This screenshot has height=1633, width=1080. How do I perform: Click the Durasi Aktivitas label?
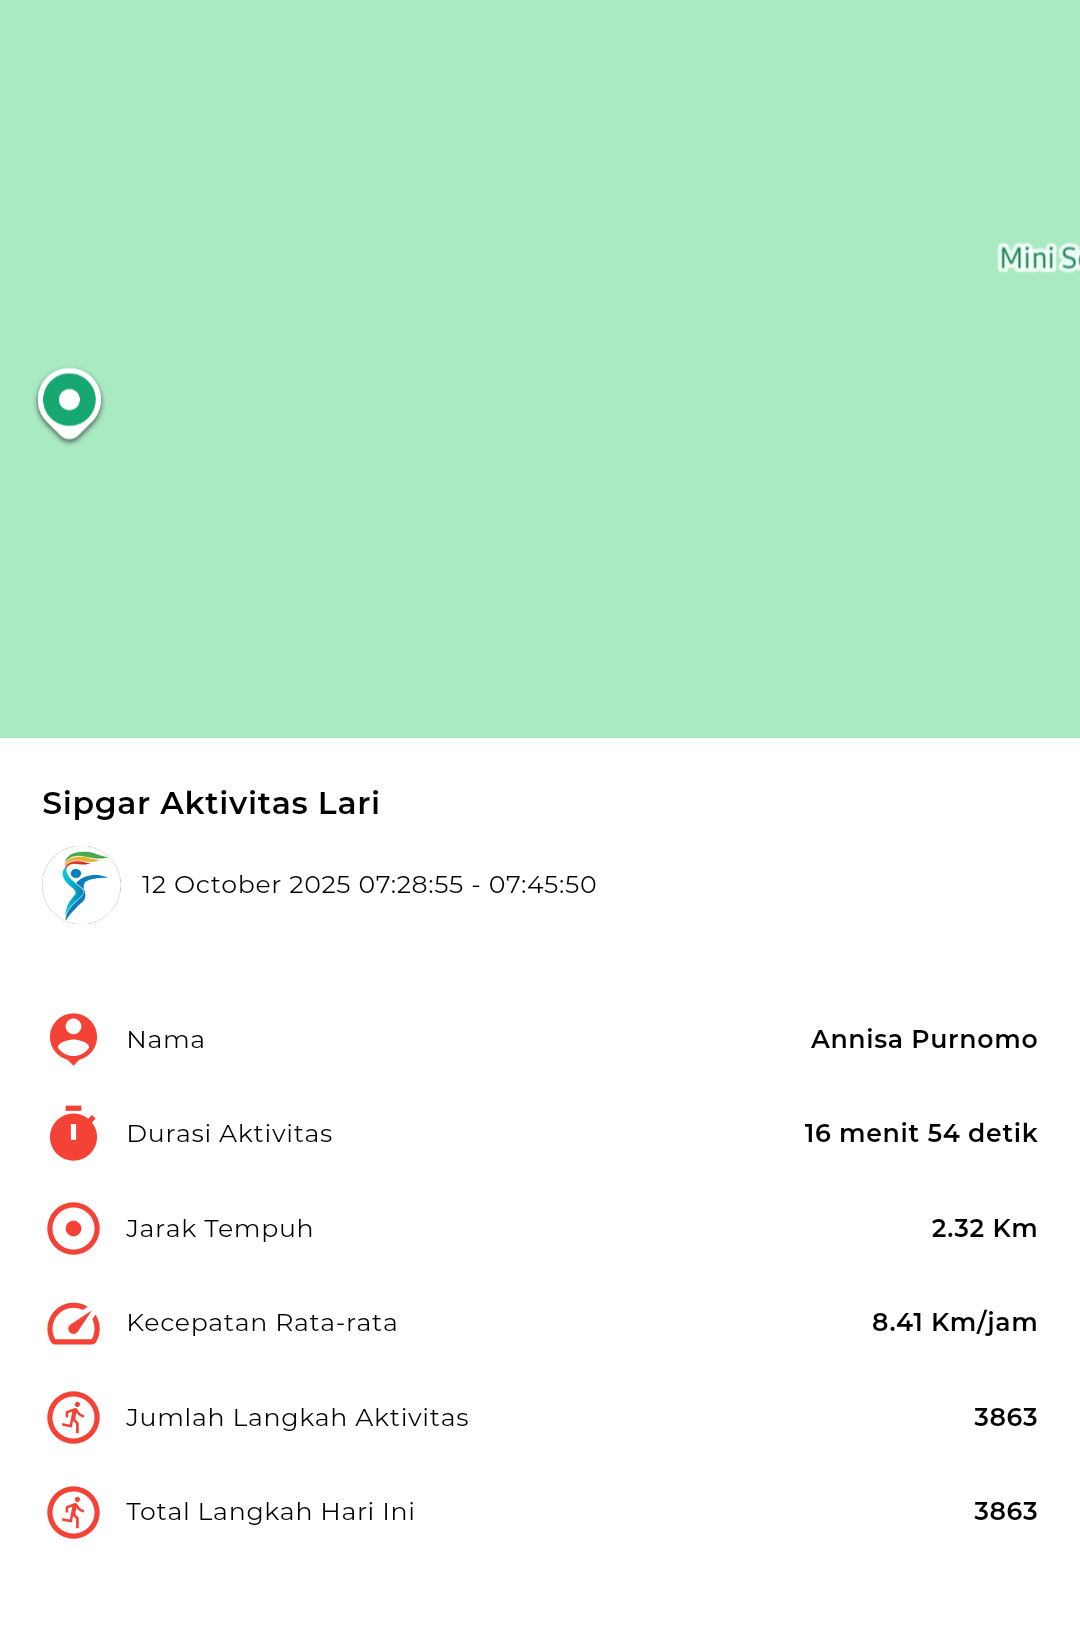(x=229, y=1134)
